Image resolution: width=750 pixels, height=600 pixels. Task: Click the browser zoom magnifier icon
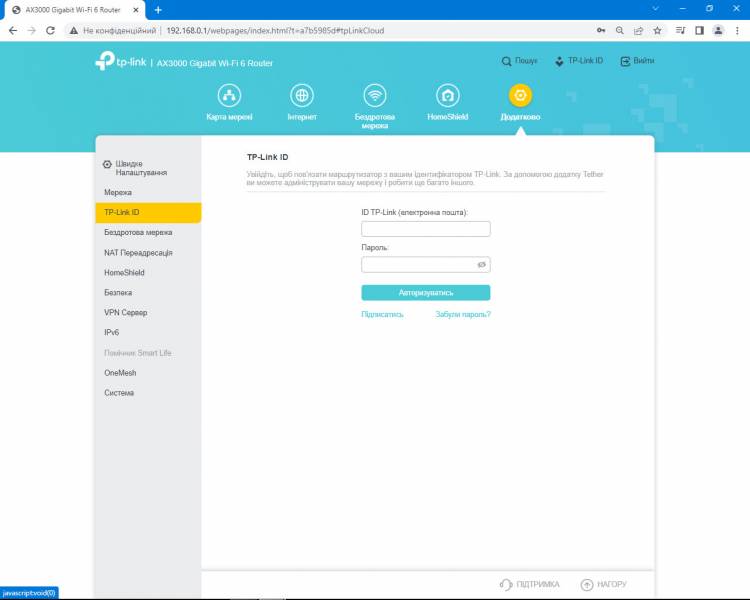pyautogui.click(x=619, y=31)
